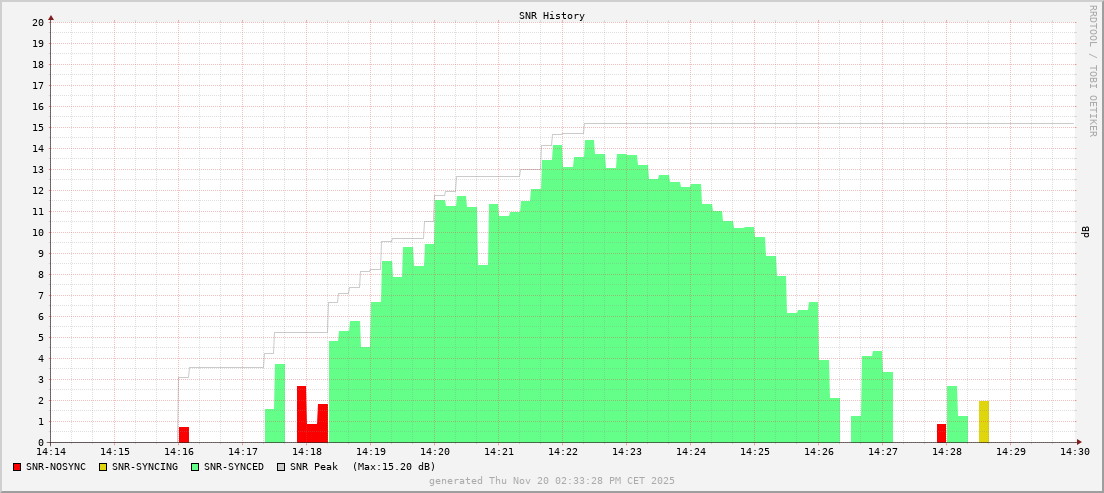Click the red SNR-NOSYNC legend swatch

pyautogui.click(x=17, y=467)
